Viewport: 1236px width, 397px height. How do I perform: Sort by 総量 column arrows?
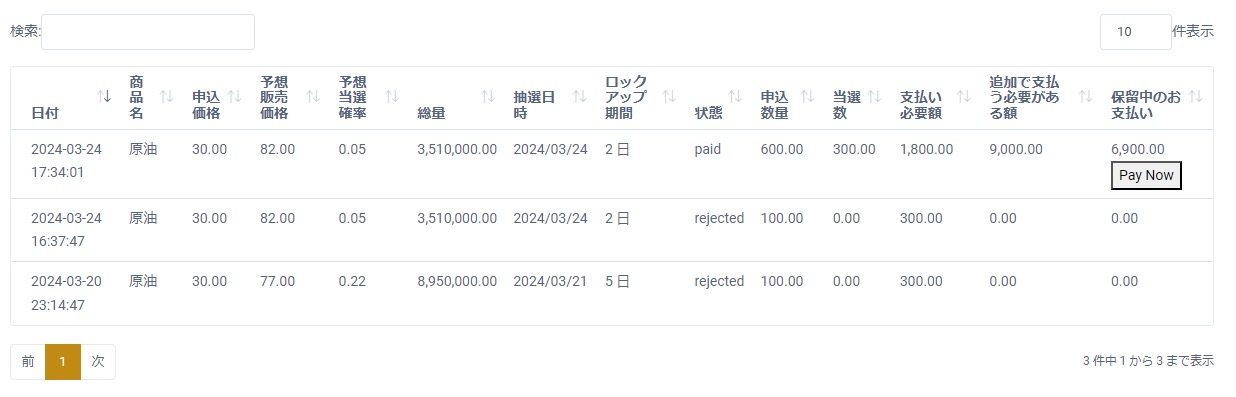pos(488,96)
